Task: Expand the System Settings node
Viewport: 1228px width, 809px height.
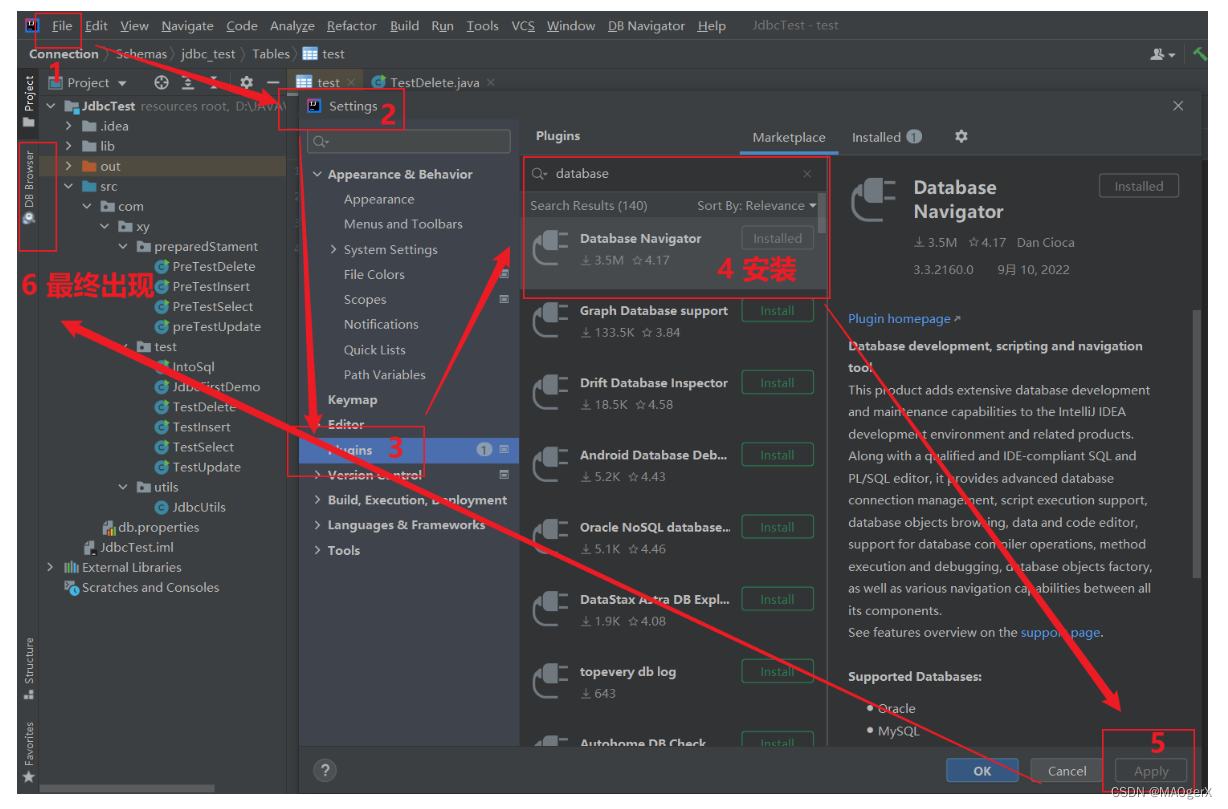Action: [334, 250]
